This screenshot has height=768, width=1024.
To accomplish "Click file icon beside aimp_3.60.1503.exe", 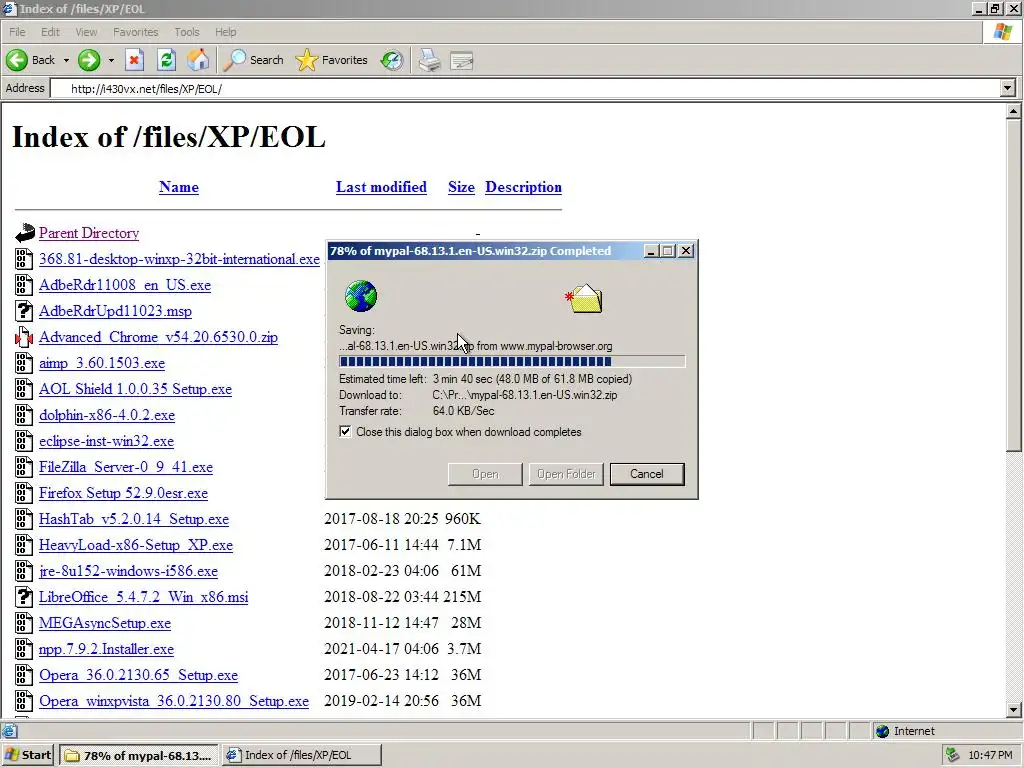I will point(24,363).
